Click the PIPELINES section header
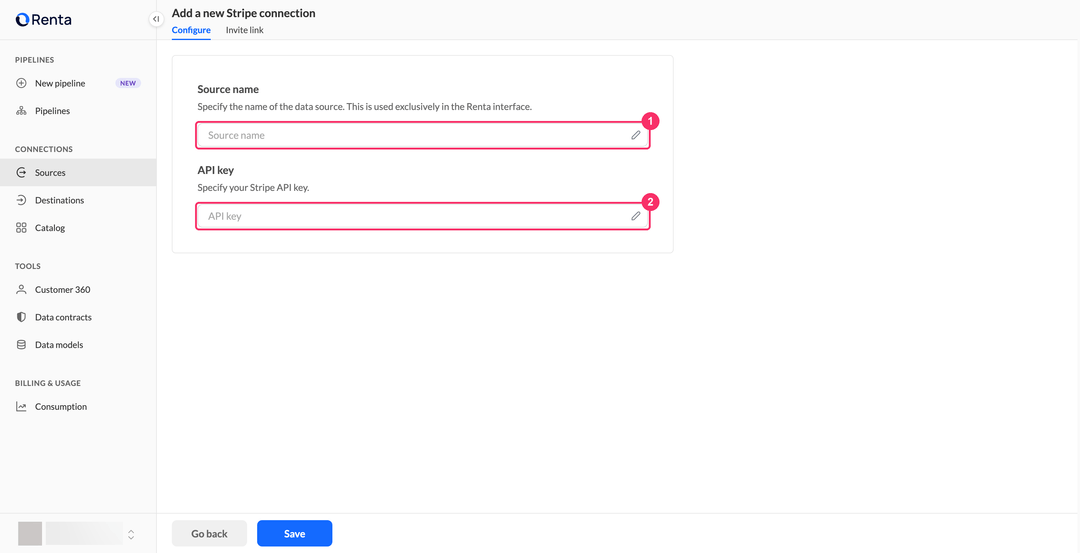Image resolution: width=1080 pixels, height=553 pixels. coord(34,60)
